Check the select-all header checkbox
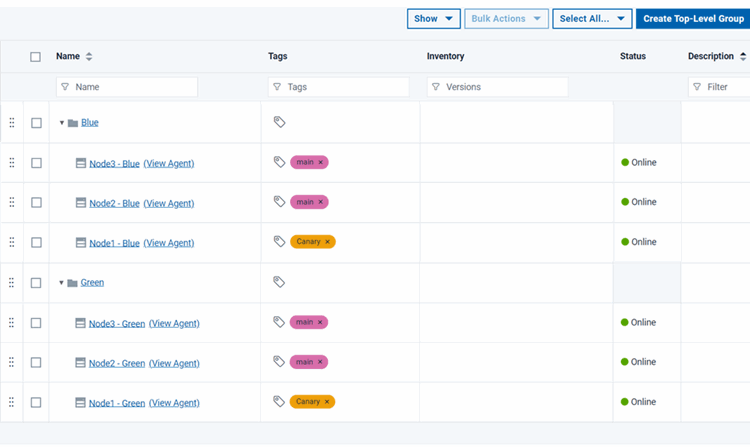The width and height of the screenshot is (750, 447). click(36, 57)
